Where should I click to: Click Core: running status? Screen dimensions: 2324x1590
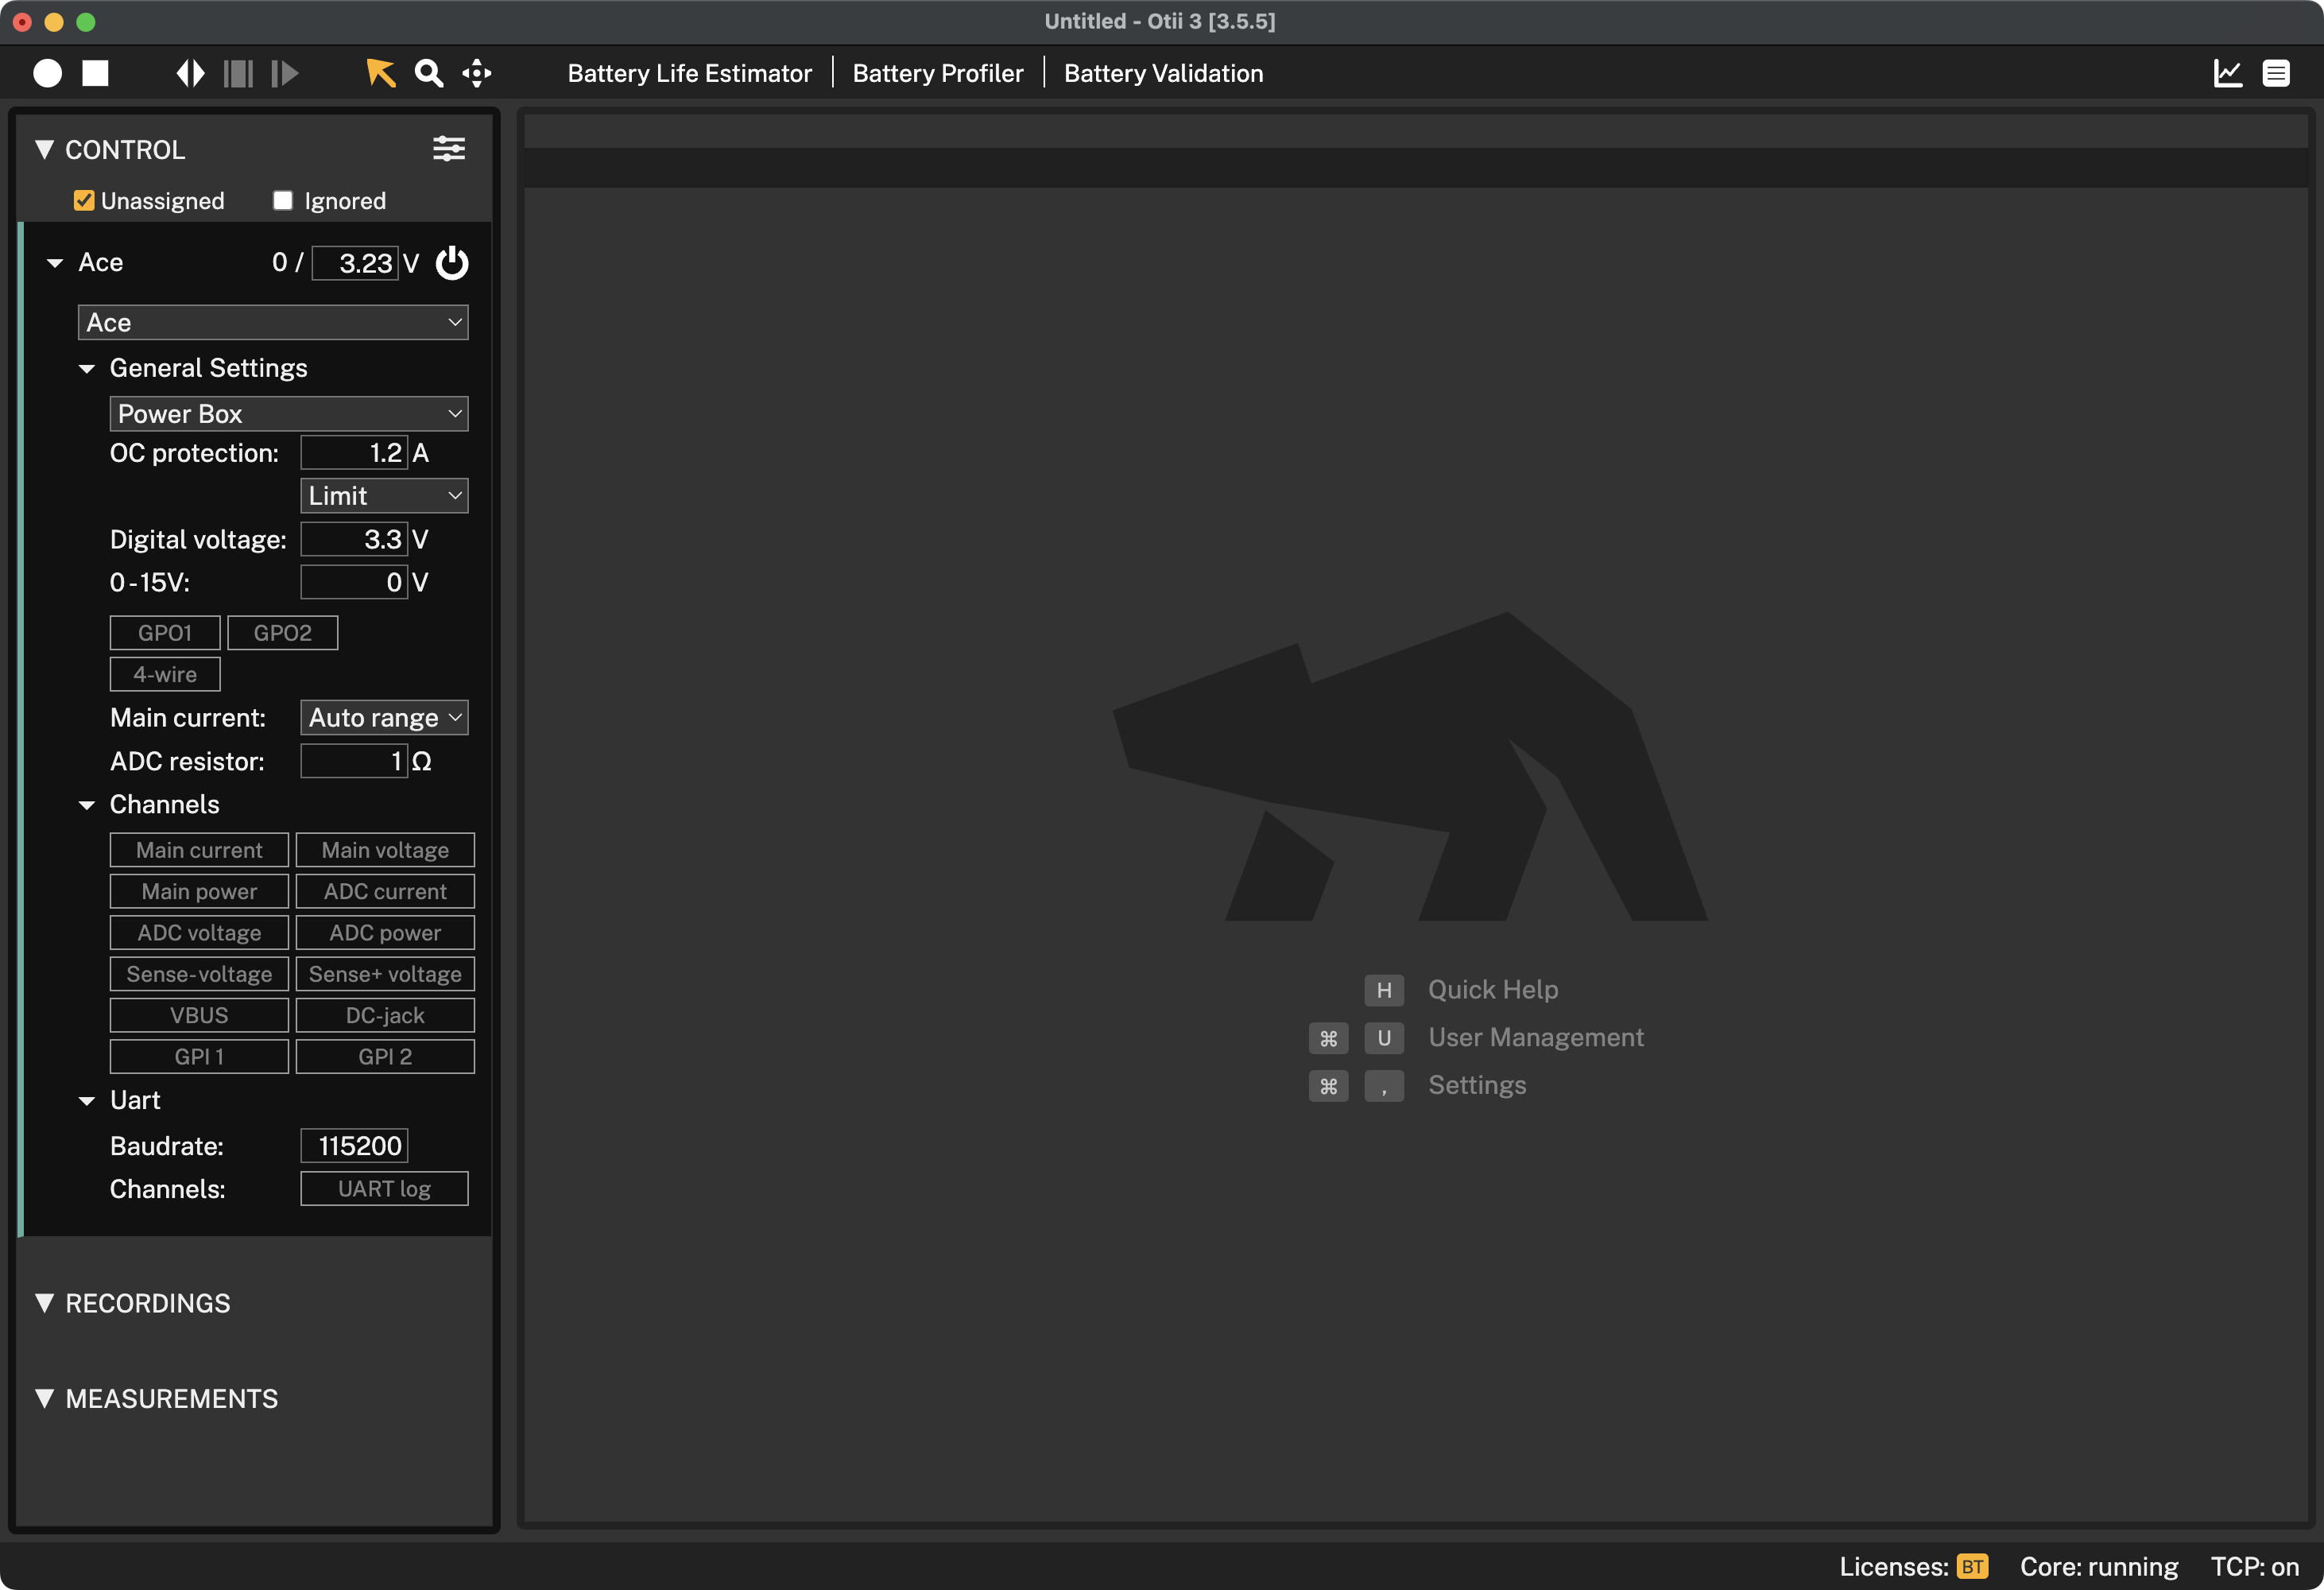pos(2099,1566)
